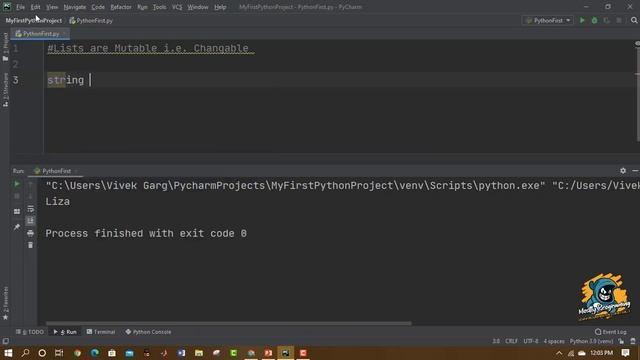This screenshot has height=360, width=640.
Task: Toggle scroll to end in Run output
Action: [x=31, y=221]
